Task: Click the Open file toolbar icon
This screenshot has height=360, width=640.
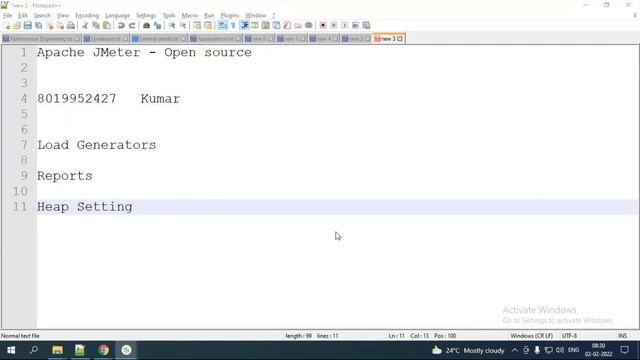Action: coord(17,26)
